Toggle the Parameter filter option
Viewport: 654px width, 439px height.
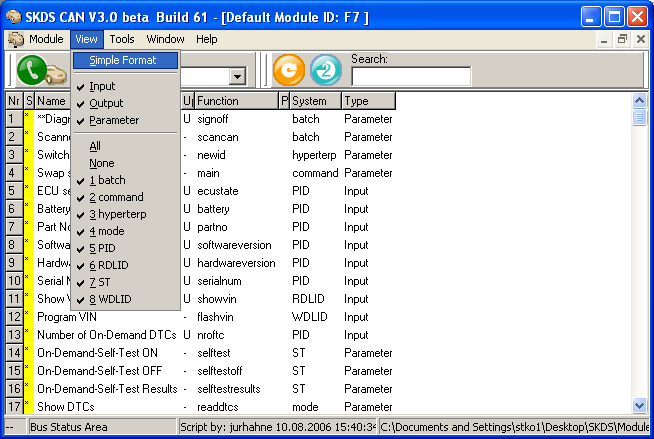pos(113,120)
